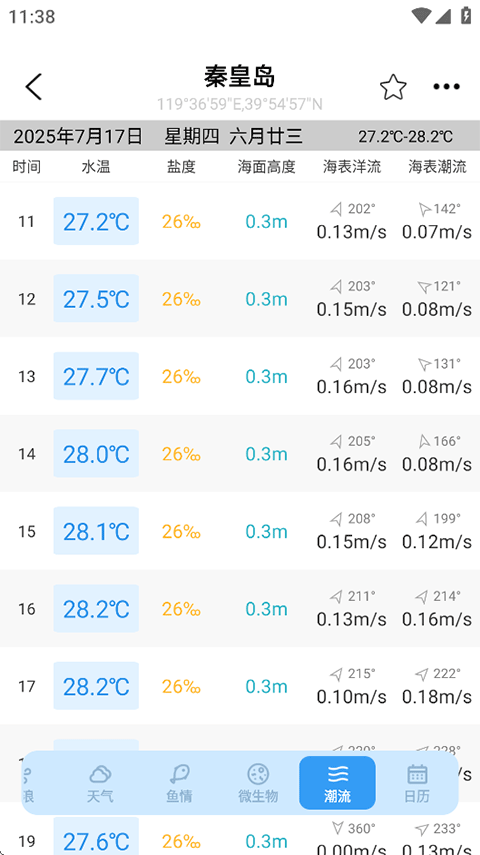Open the 鱼情 fish icon tab
The width and height of the screenshot is (480, 855).
pyautogui.click(x=179, y=783)
